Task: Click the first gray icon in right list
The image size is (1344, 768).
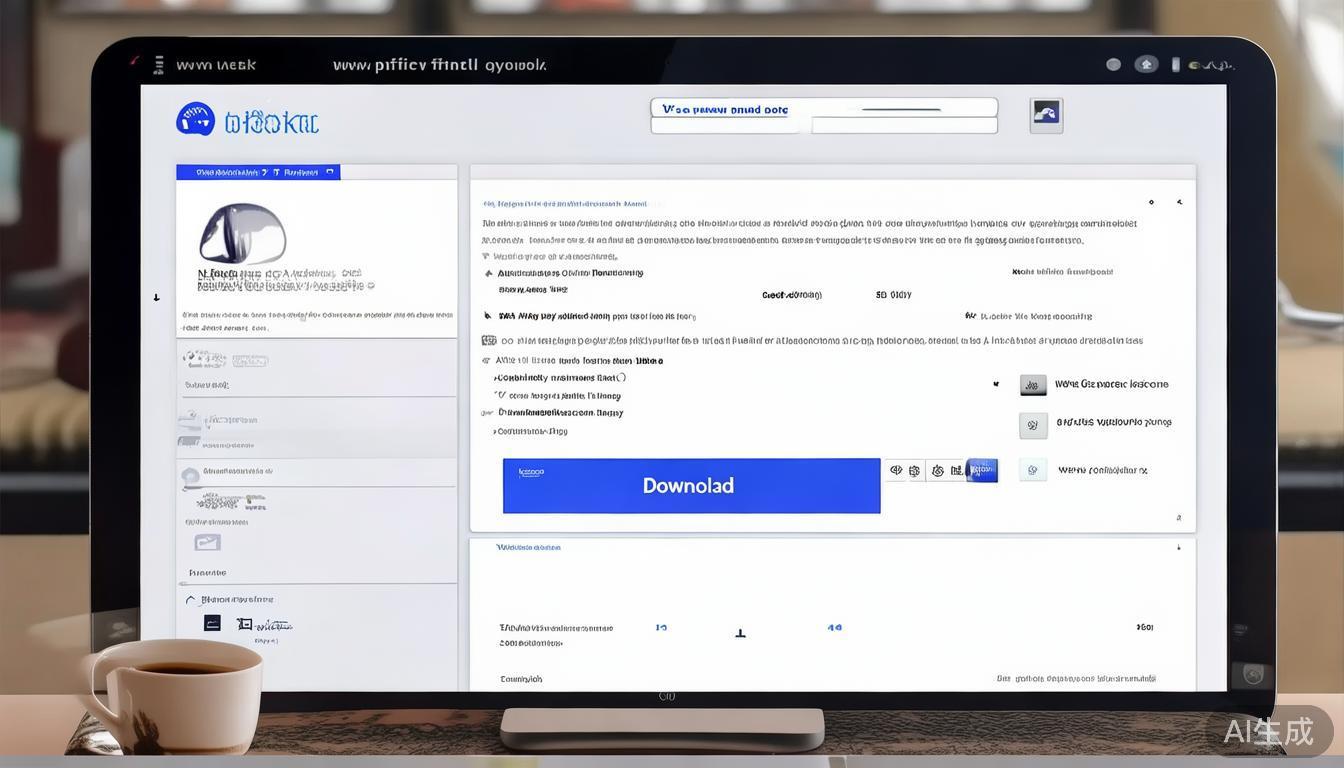Action: click(1033, 385)
